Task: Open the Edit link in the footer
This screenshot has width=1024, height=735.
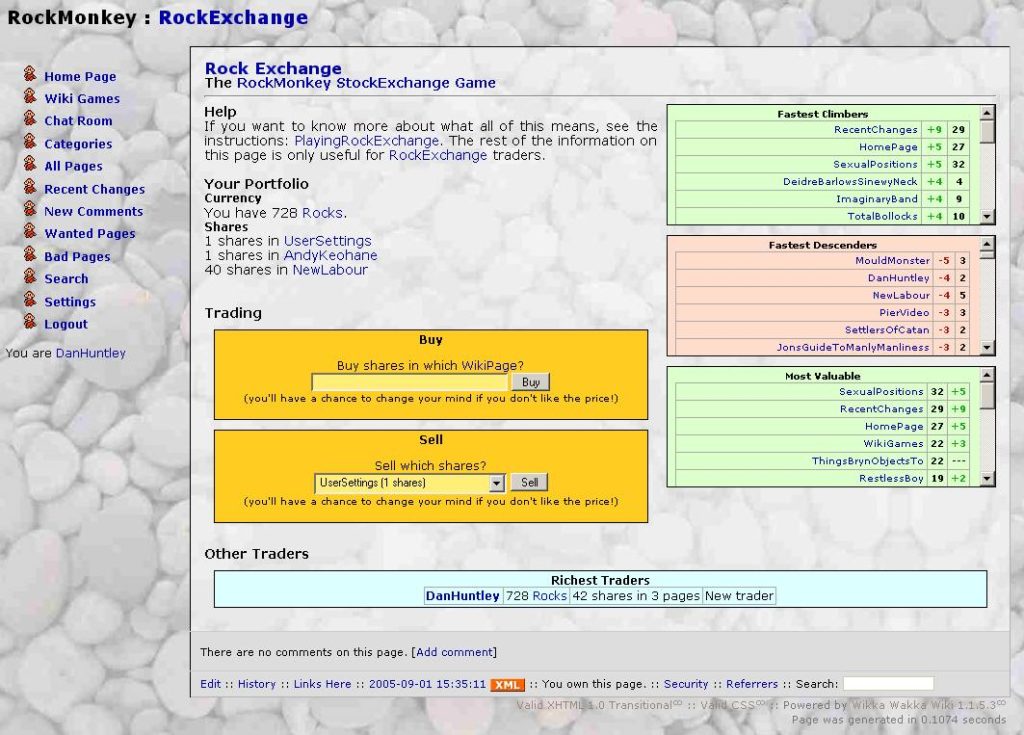Action: (x=210, y=684)
